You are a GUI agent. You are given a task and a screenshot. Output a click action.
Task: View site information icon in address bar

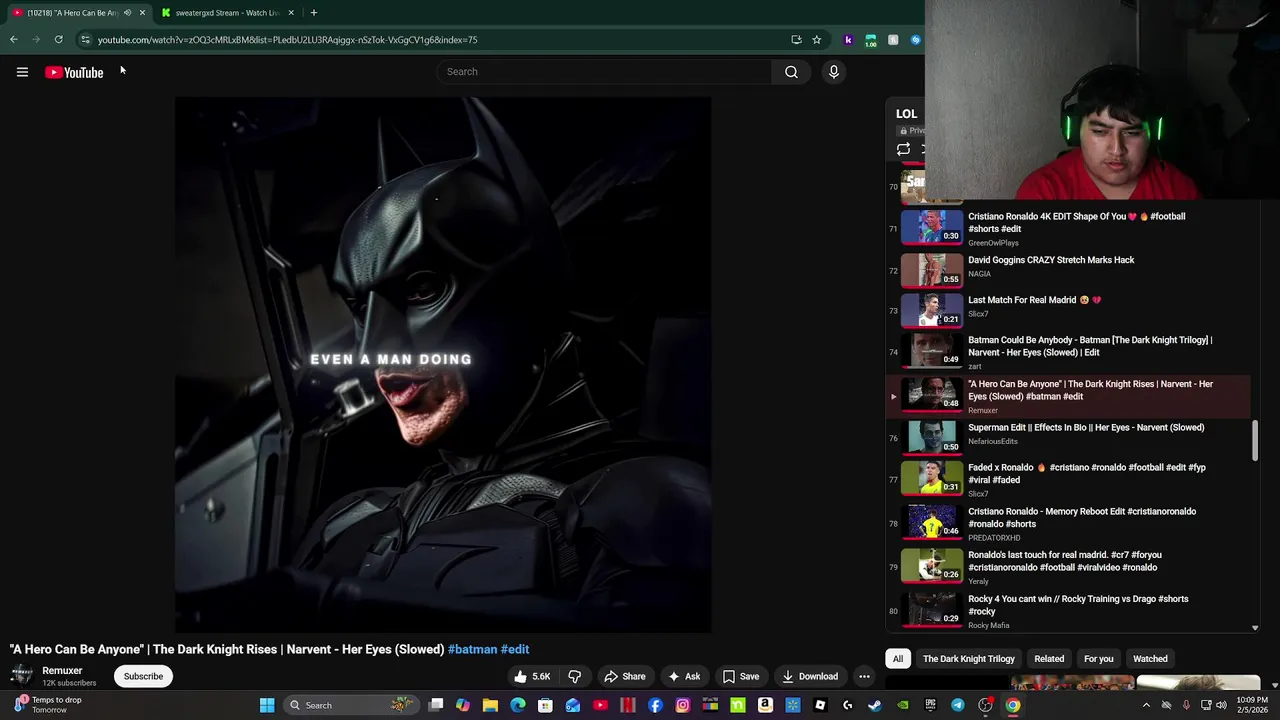coord(85,40)
